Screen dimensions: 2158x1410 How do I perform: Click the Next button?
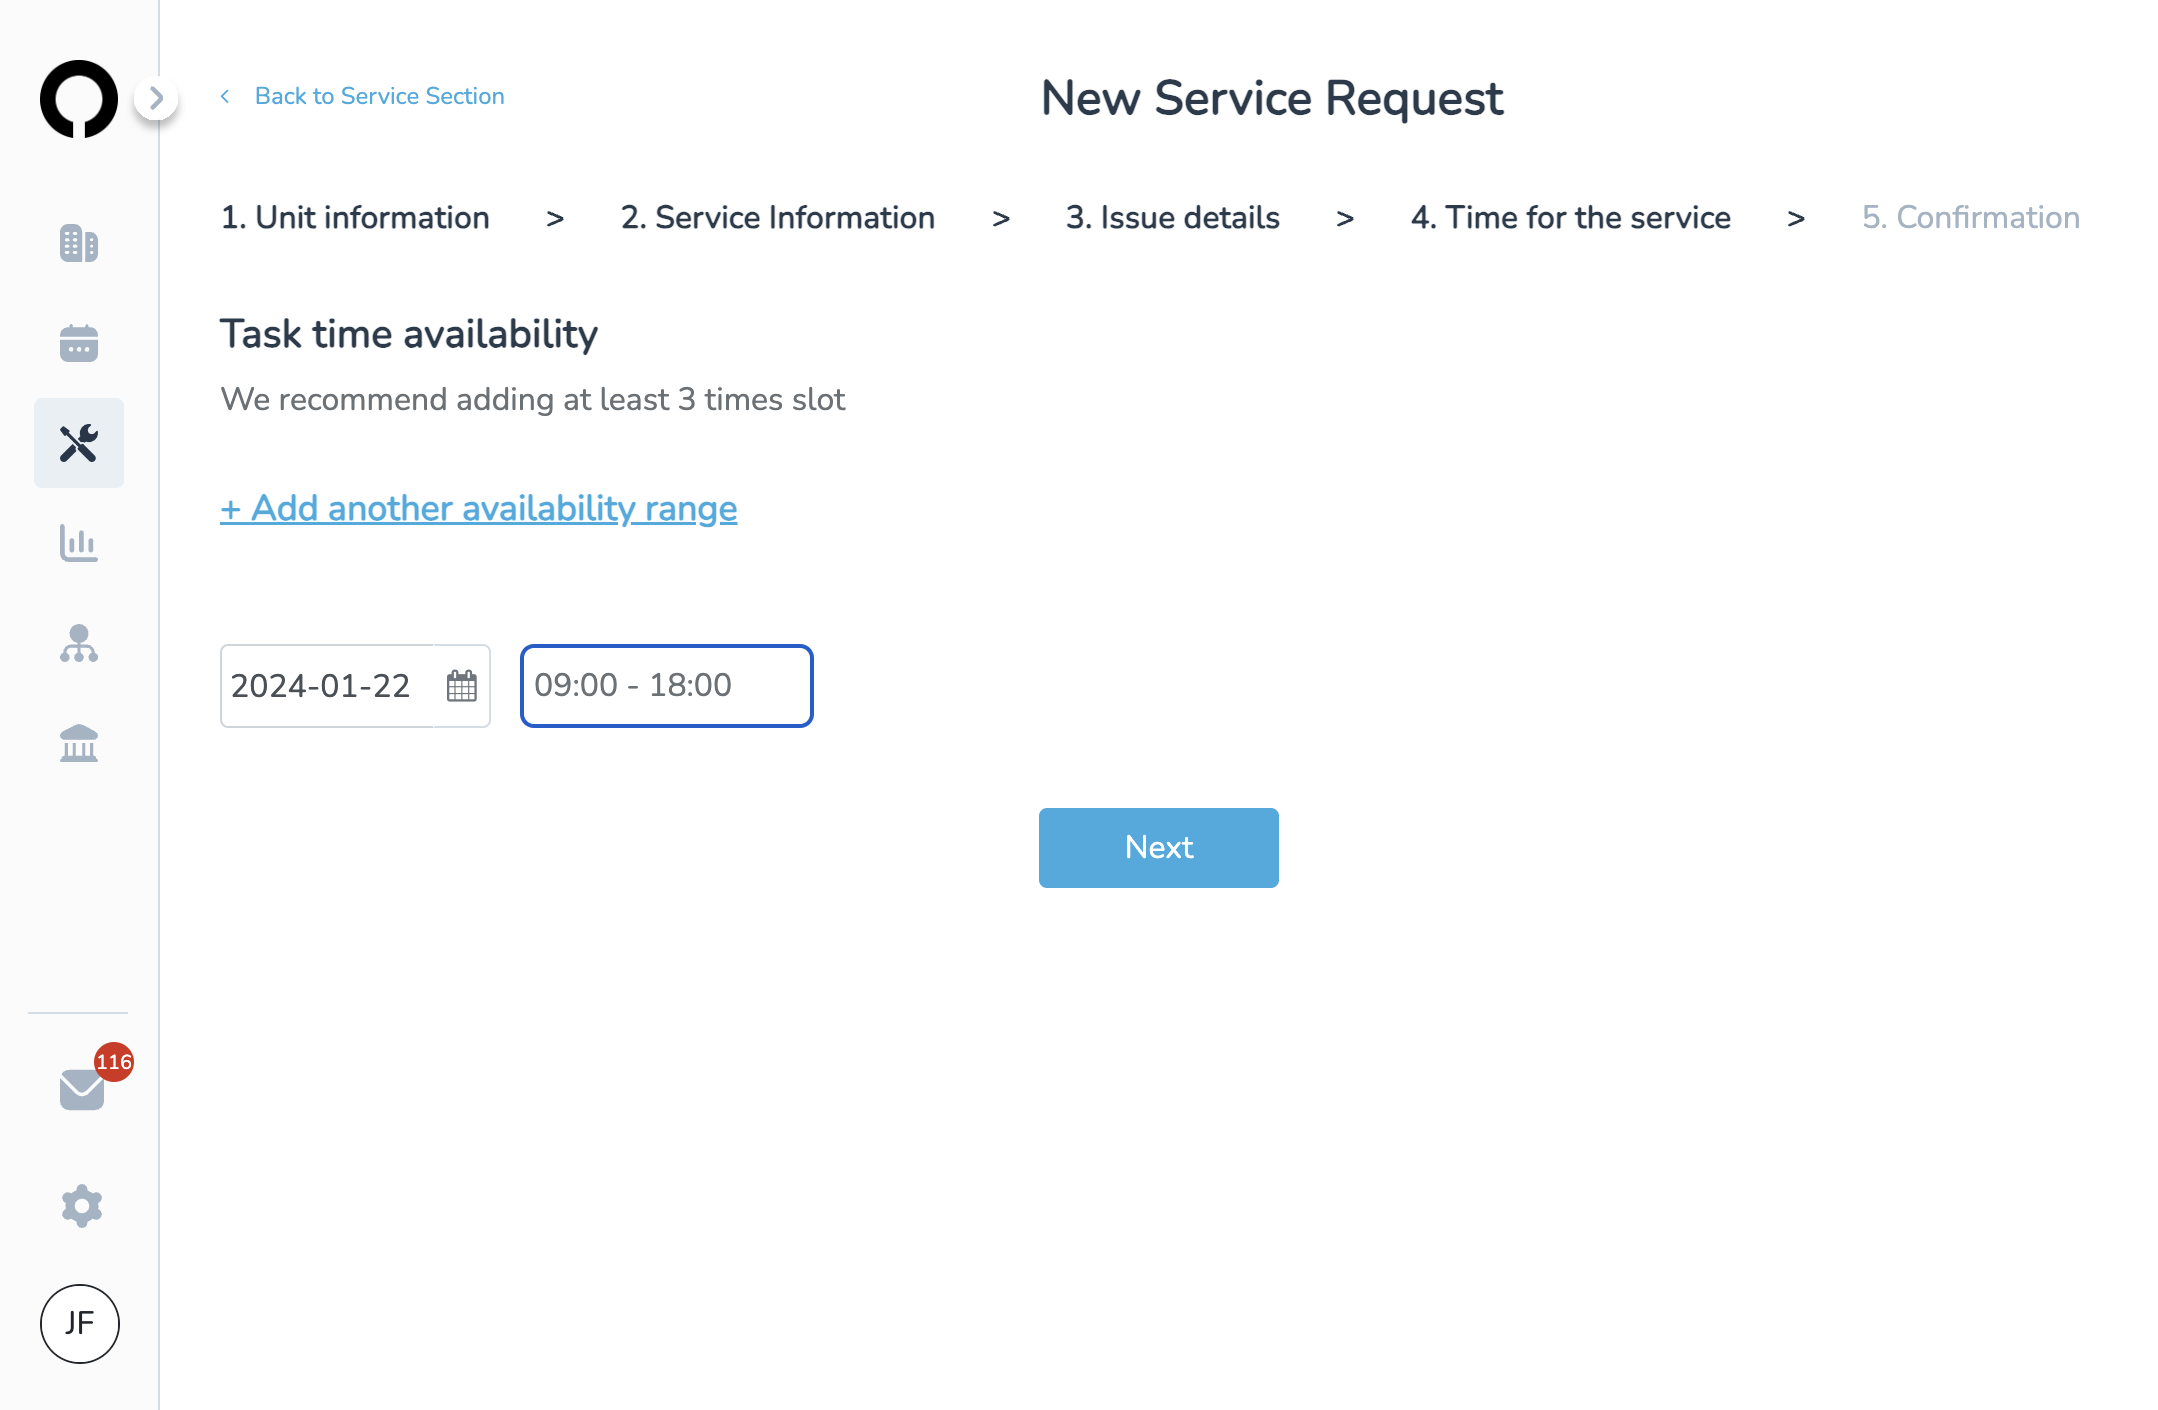(x=1159, y=848)
